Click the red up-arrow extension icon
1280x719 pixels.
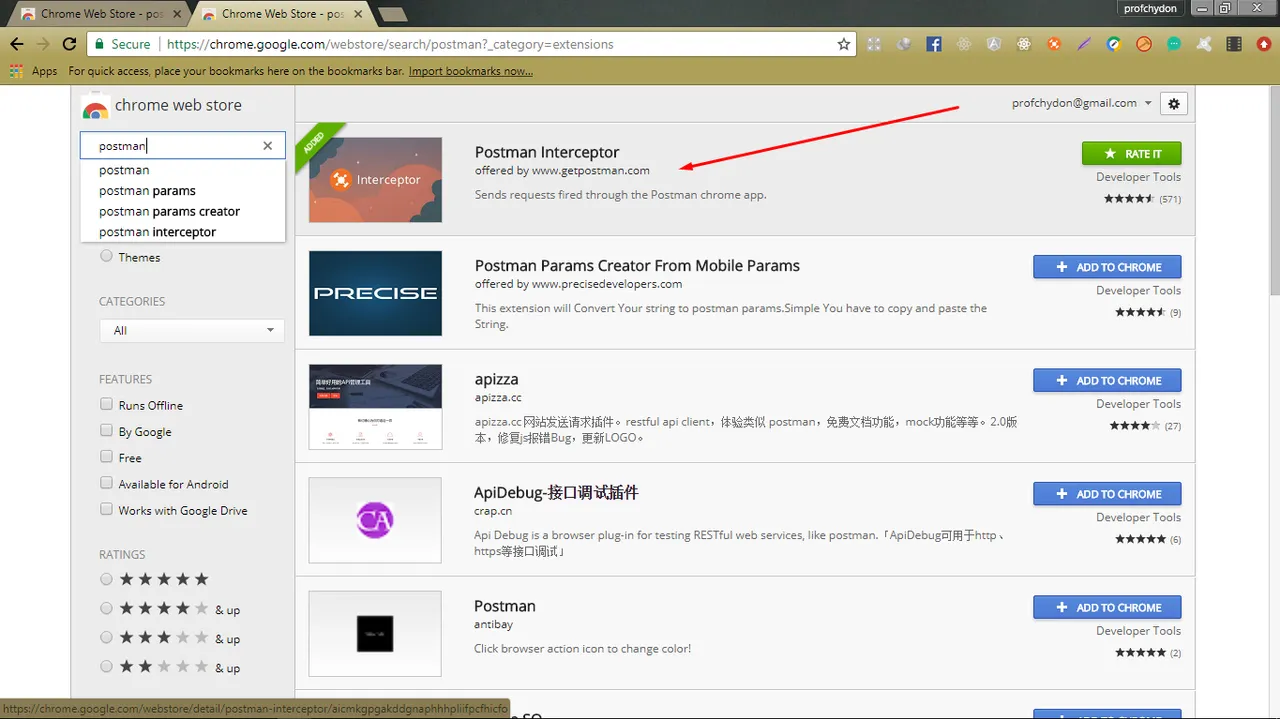(x=1264, y=44)
